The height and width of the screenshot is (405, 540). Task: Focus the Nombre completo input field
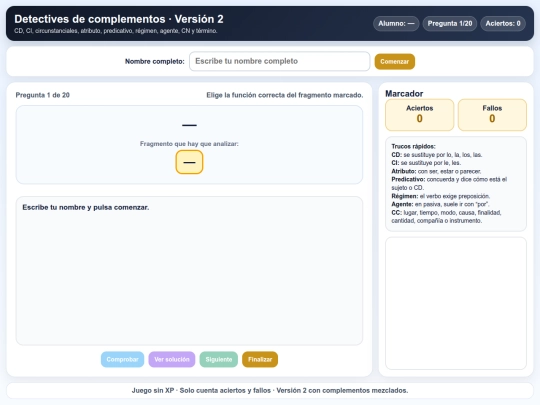click(x=280, y=61)
